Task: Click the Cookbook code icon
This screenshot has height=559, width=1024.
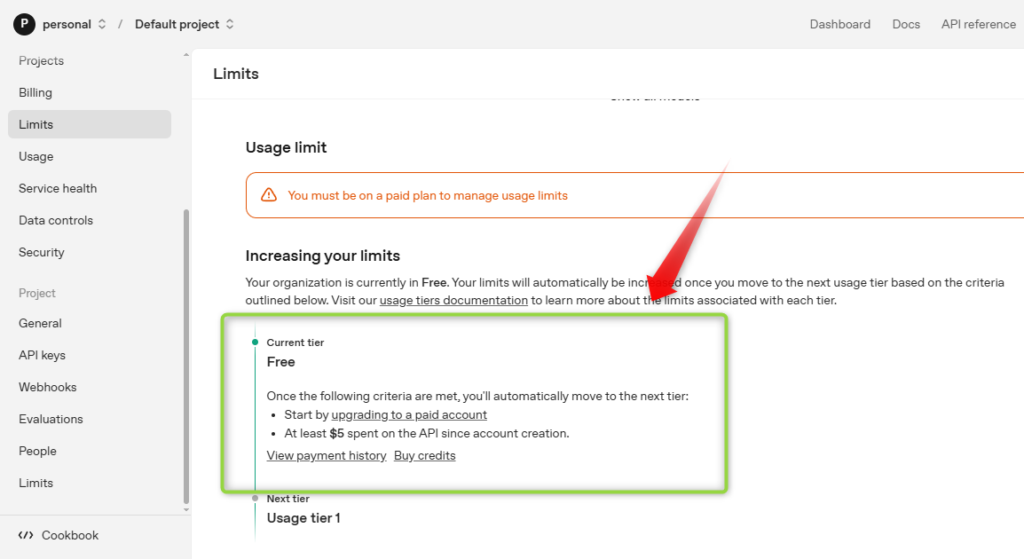Action: tap(26, 535)
